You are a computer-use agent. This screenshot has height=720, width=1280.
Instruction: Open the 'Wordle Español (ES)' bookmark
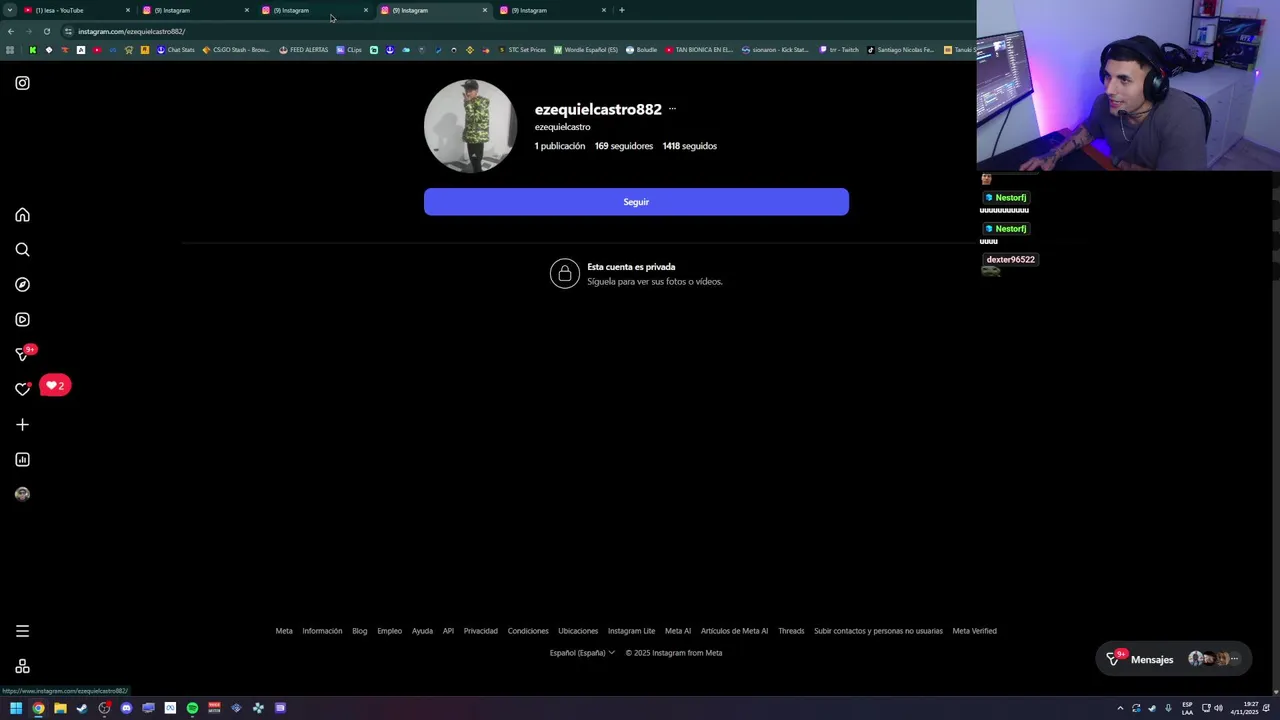(586, 50)
